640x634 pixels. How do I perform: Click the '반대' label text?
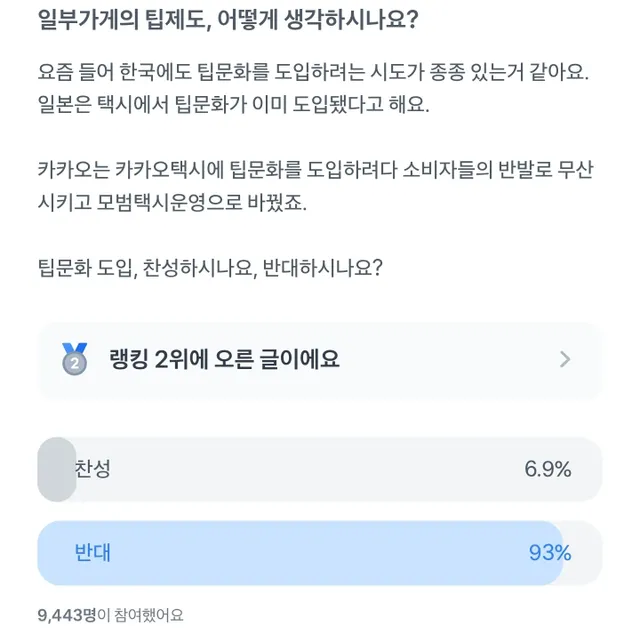pos(92,553)
